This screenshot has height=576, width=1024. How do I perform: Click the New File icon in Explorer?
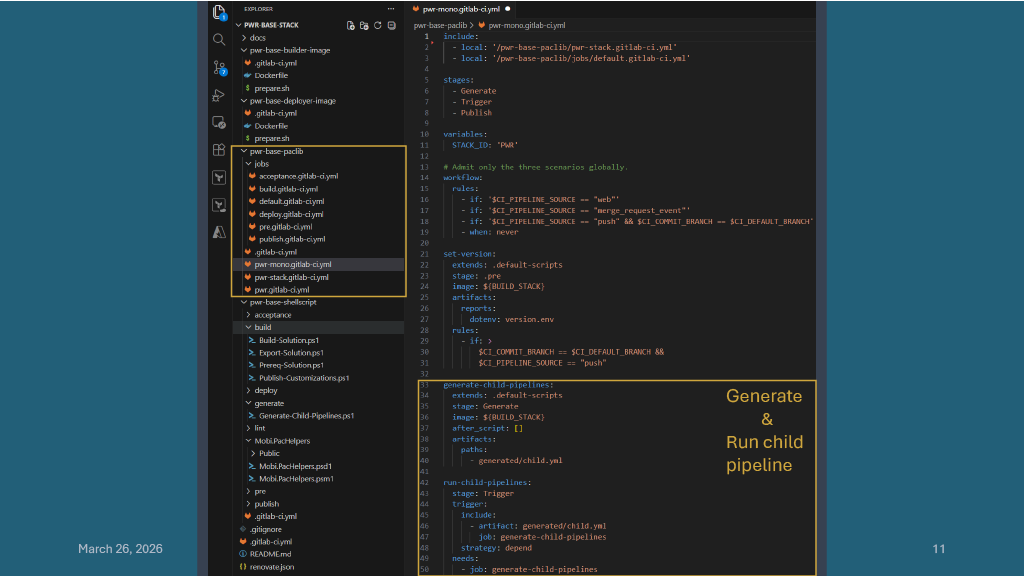tap(350, 25)
